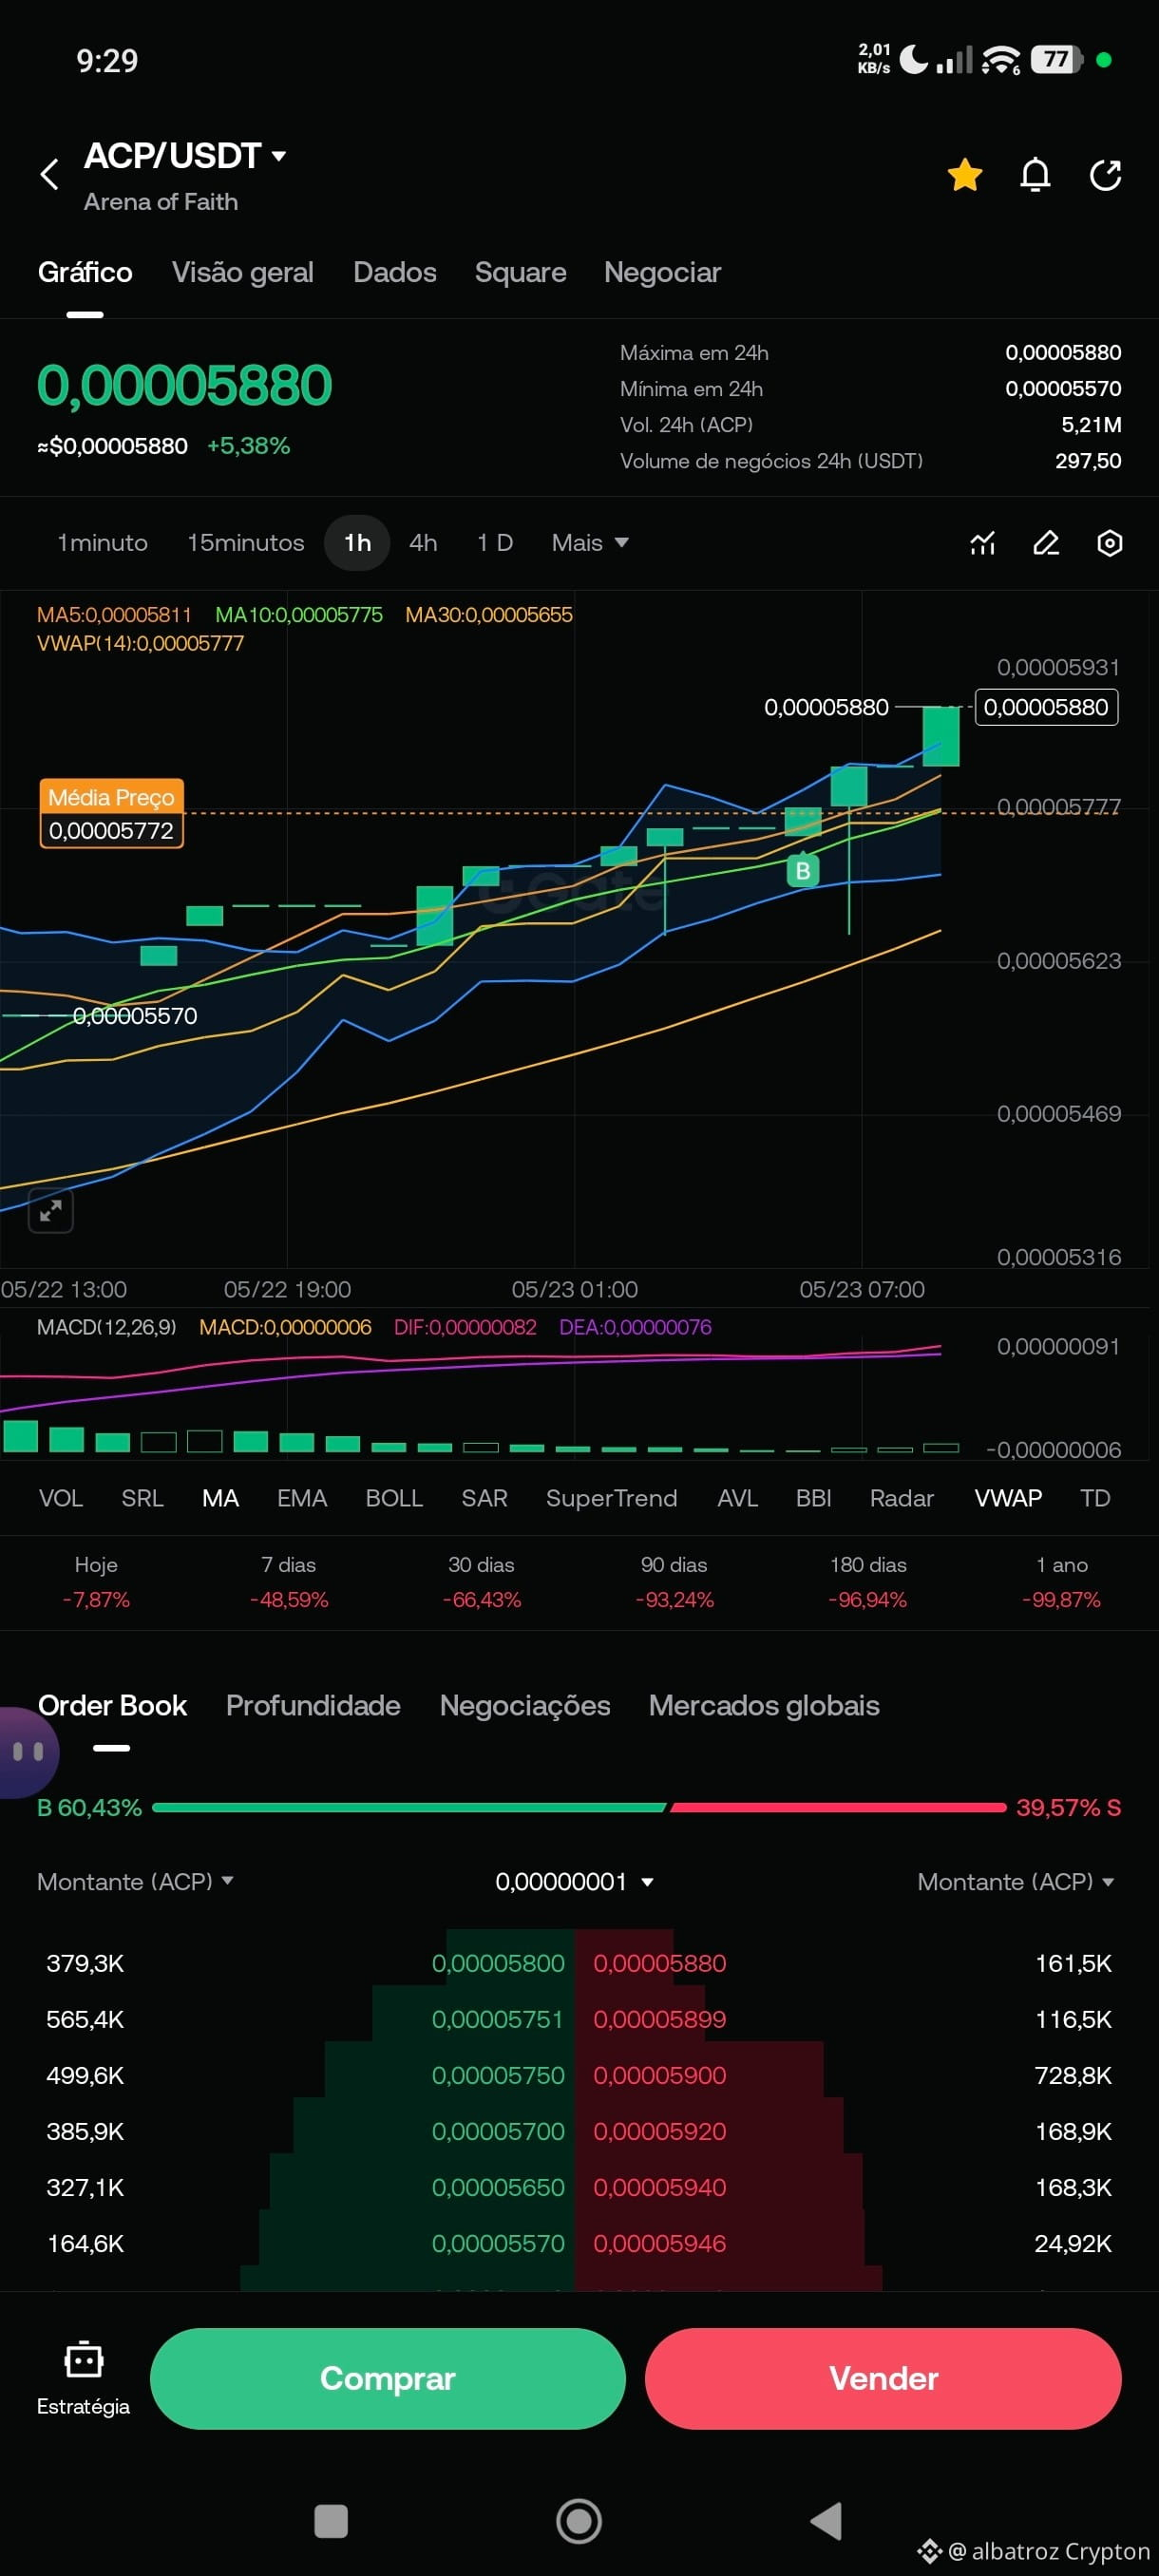Toggle MA indicator
Image resolution: width=1159 pixels, height=2576 pixels.
220,1498
